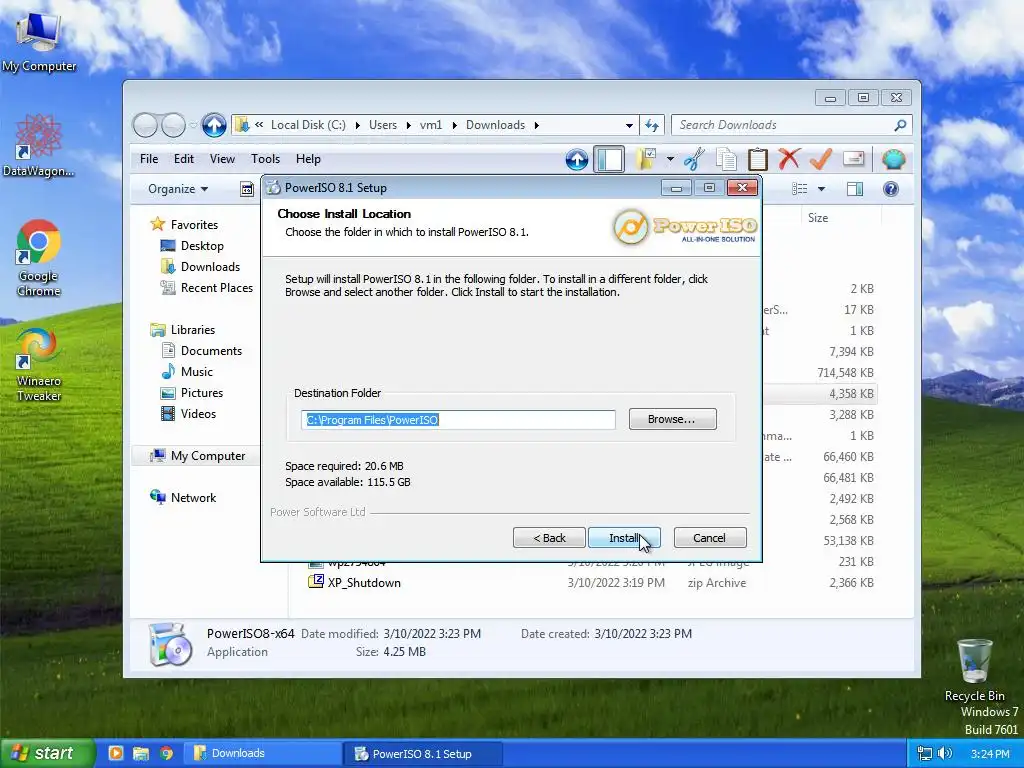This screenshot has width=1024, height=768.
Task: Click the Search Downloads field
Action: click(x=792, y=125)
